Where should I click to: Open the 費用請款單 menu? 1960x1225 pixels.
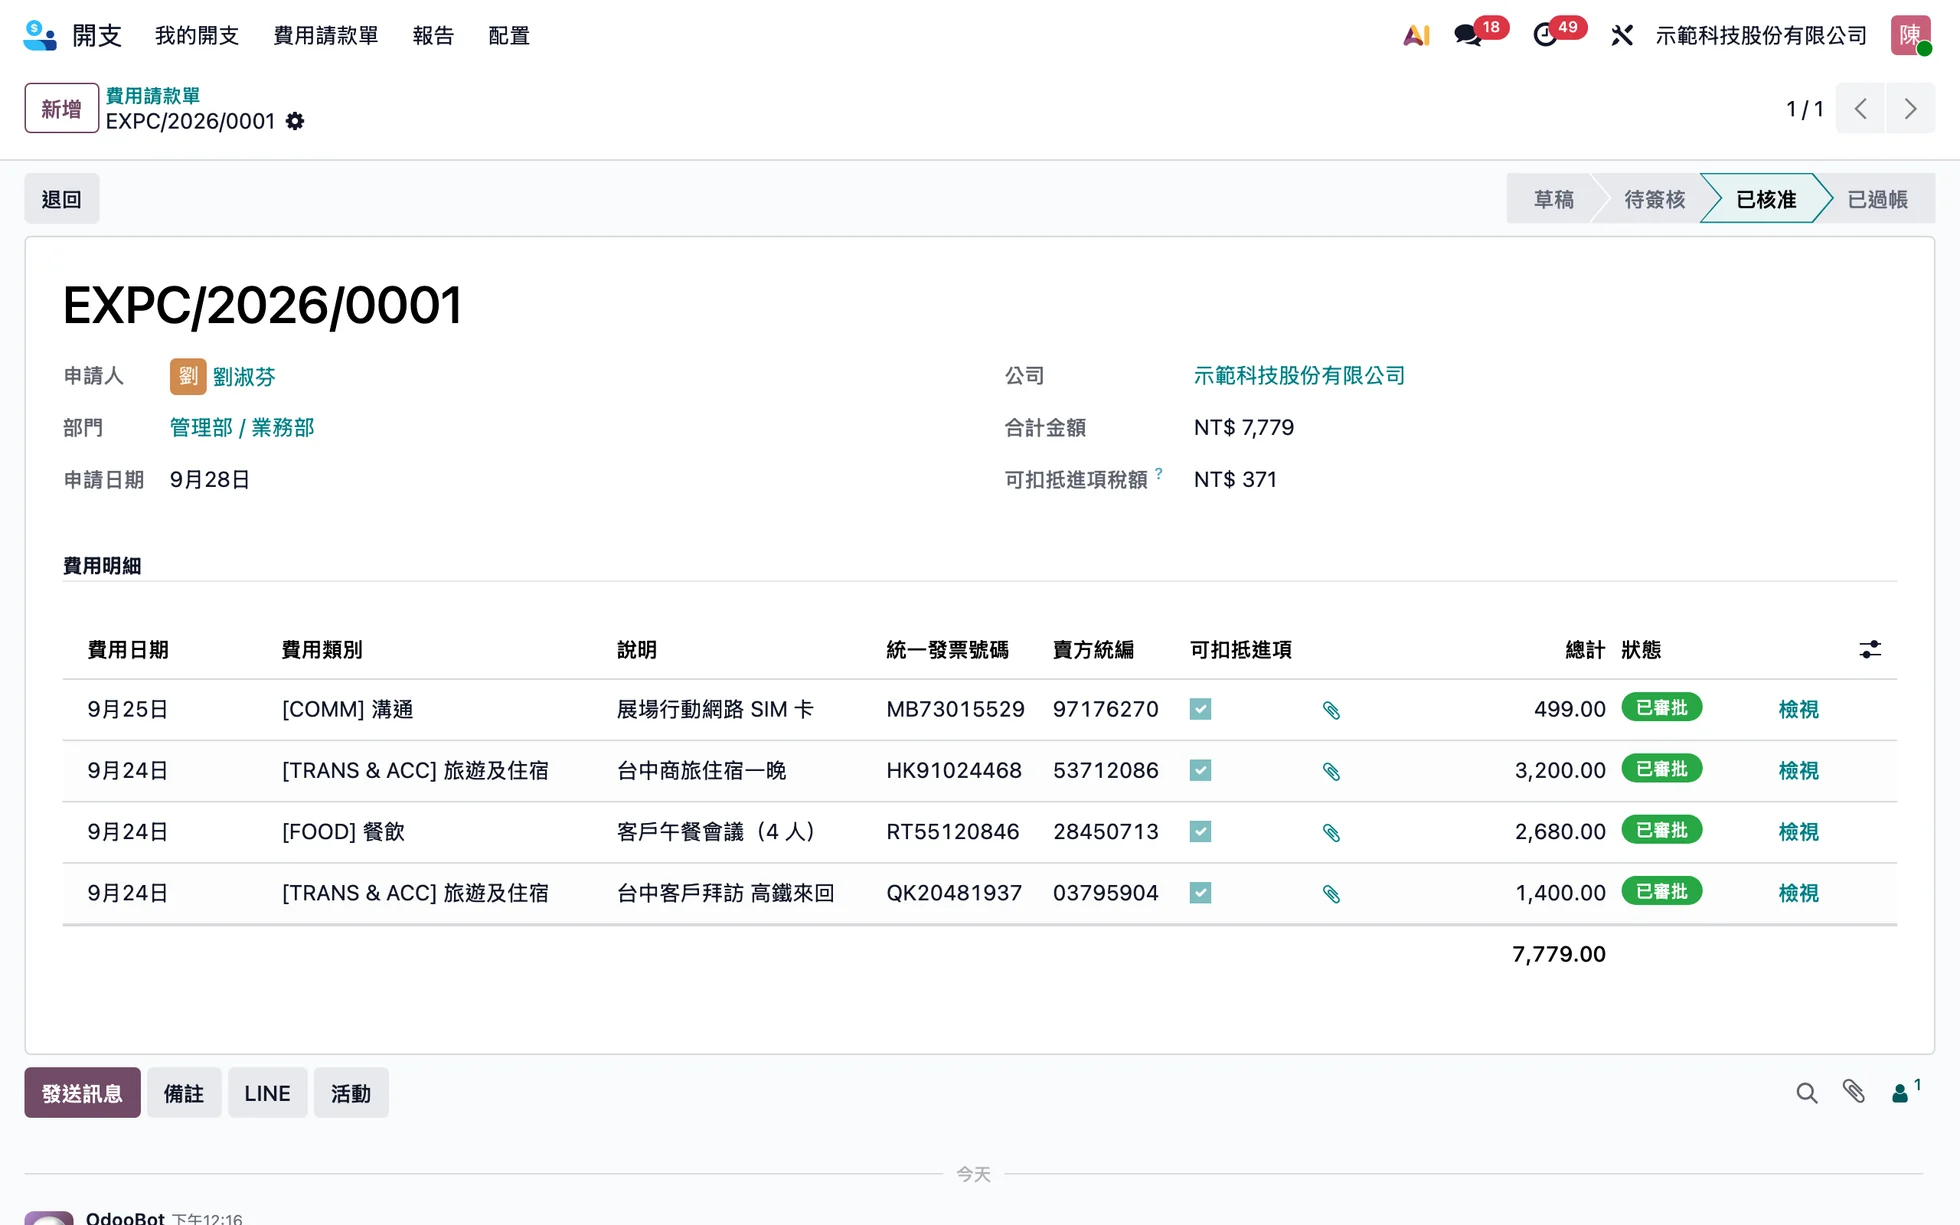(x=326, y=35)
